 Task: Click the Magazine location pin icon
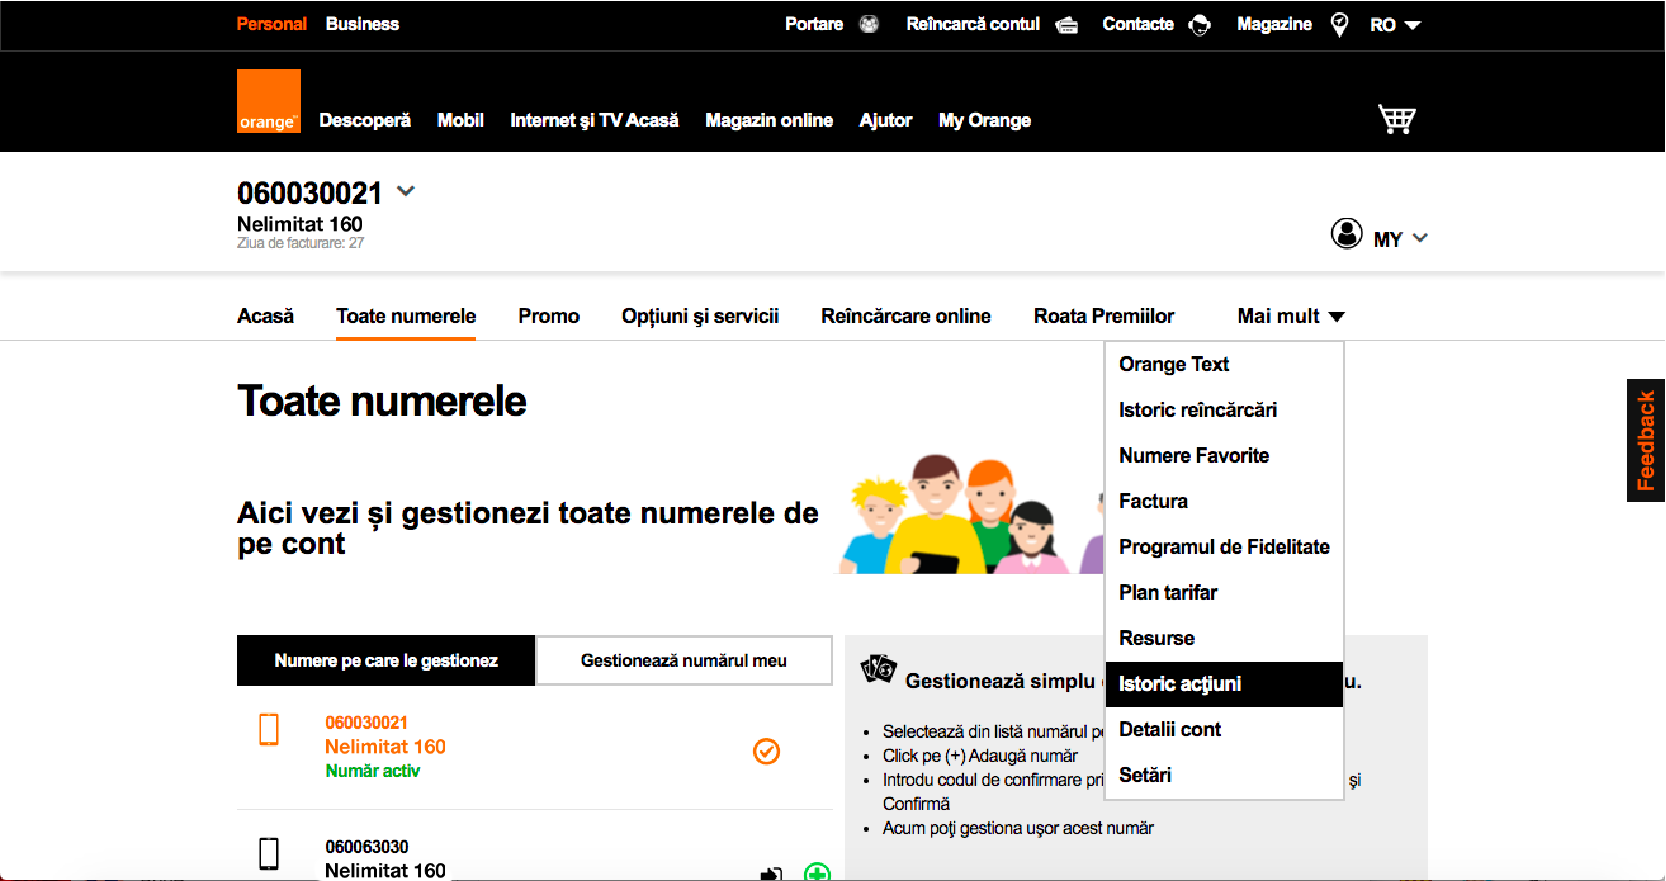[x=1339, y=24]
